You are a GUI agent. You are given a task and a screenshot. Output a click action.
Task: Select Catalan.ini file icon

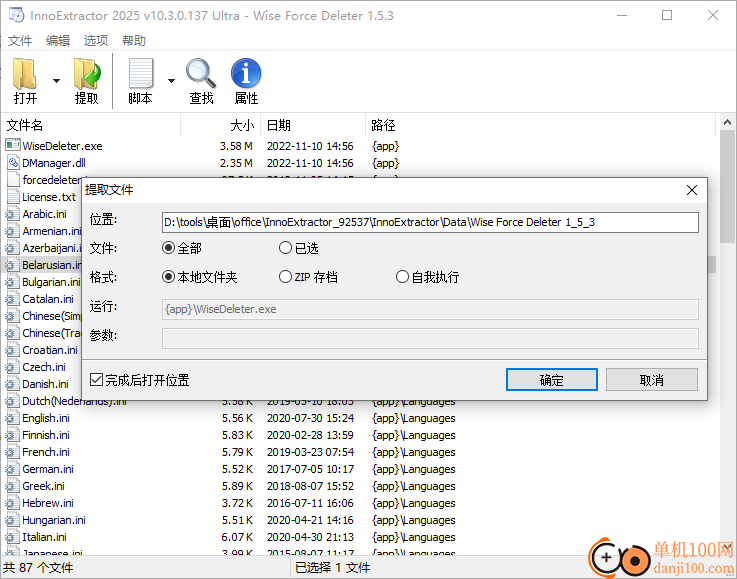[x=13, y=299]
